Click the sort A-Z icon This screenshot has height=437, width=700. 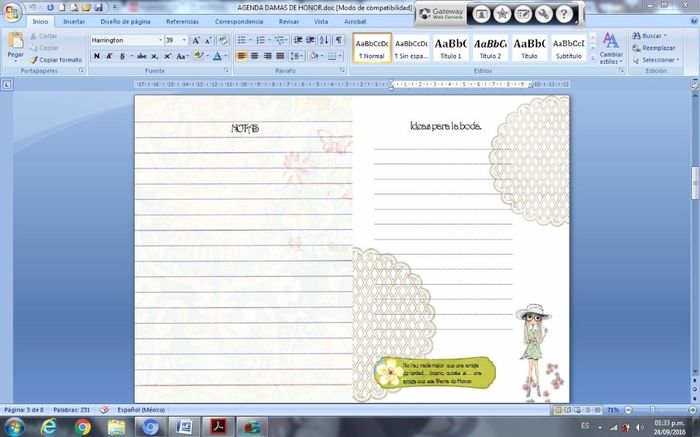coord(324,41)
